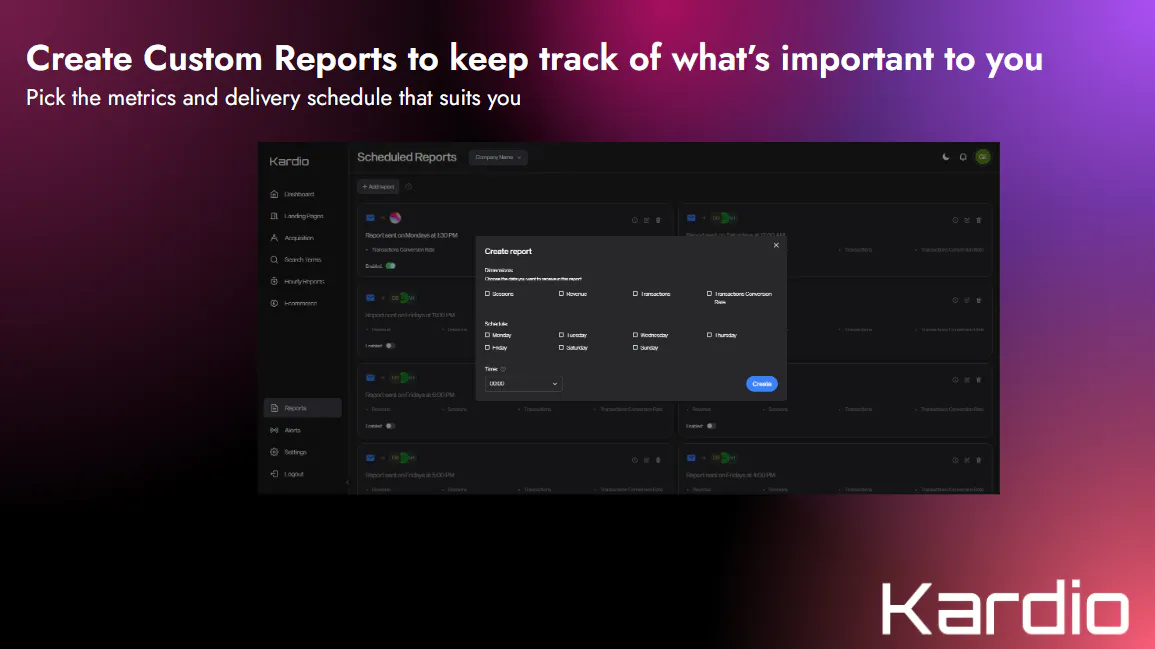Click 'Report sent on Mondays at 1:30 PM'

[x=411, y=236]
